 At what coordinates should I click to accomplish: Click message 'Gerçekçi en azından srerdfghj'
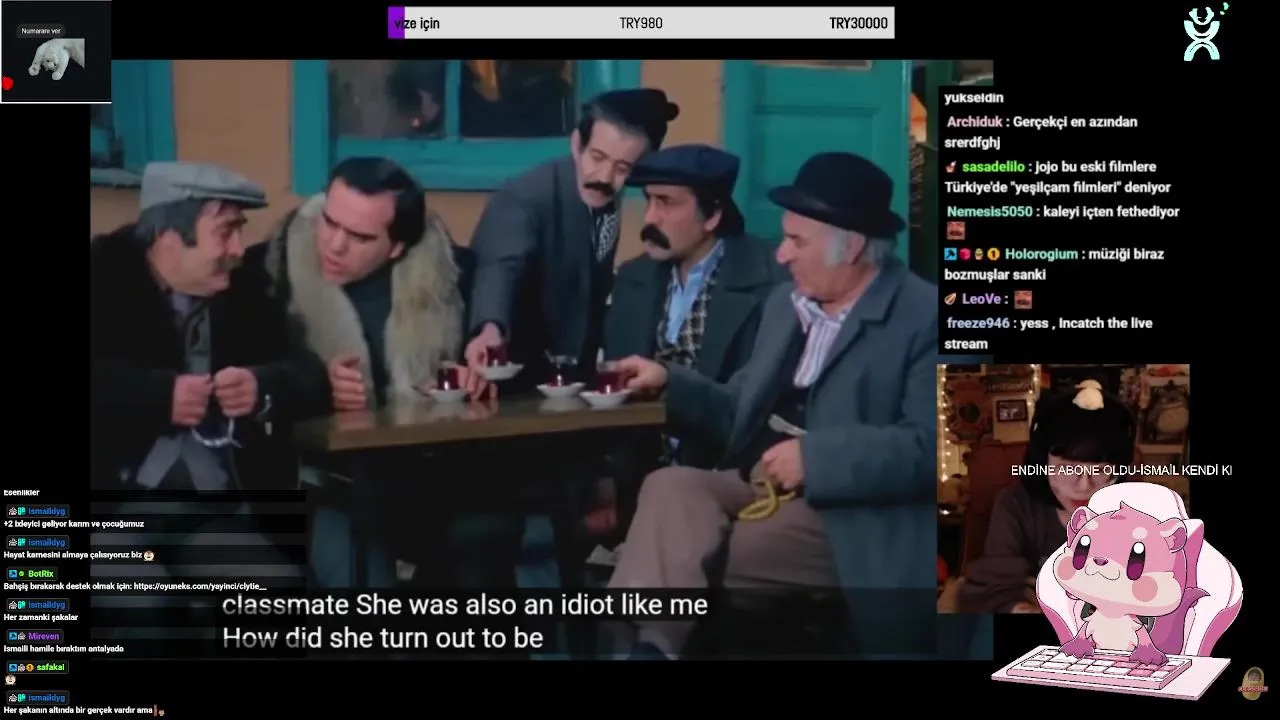pyautogui.click(x=1042, y=132)
